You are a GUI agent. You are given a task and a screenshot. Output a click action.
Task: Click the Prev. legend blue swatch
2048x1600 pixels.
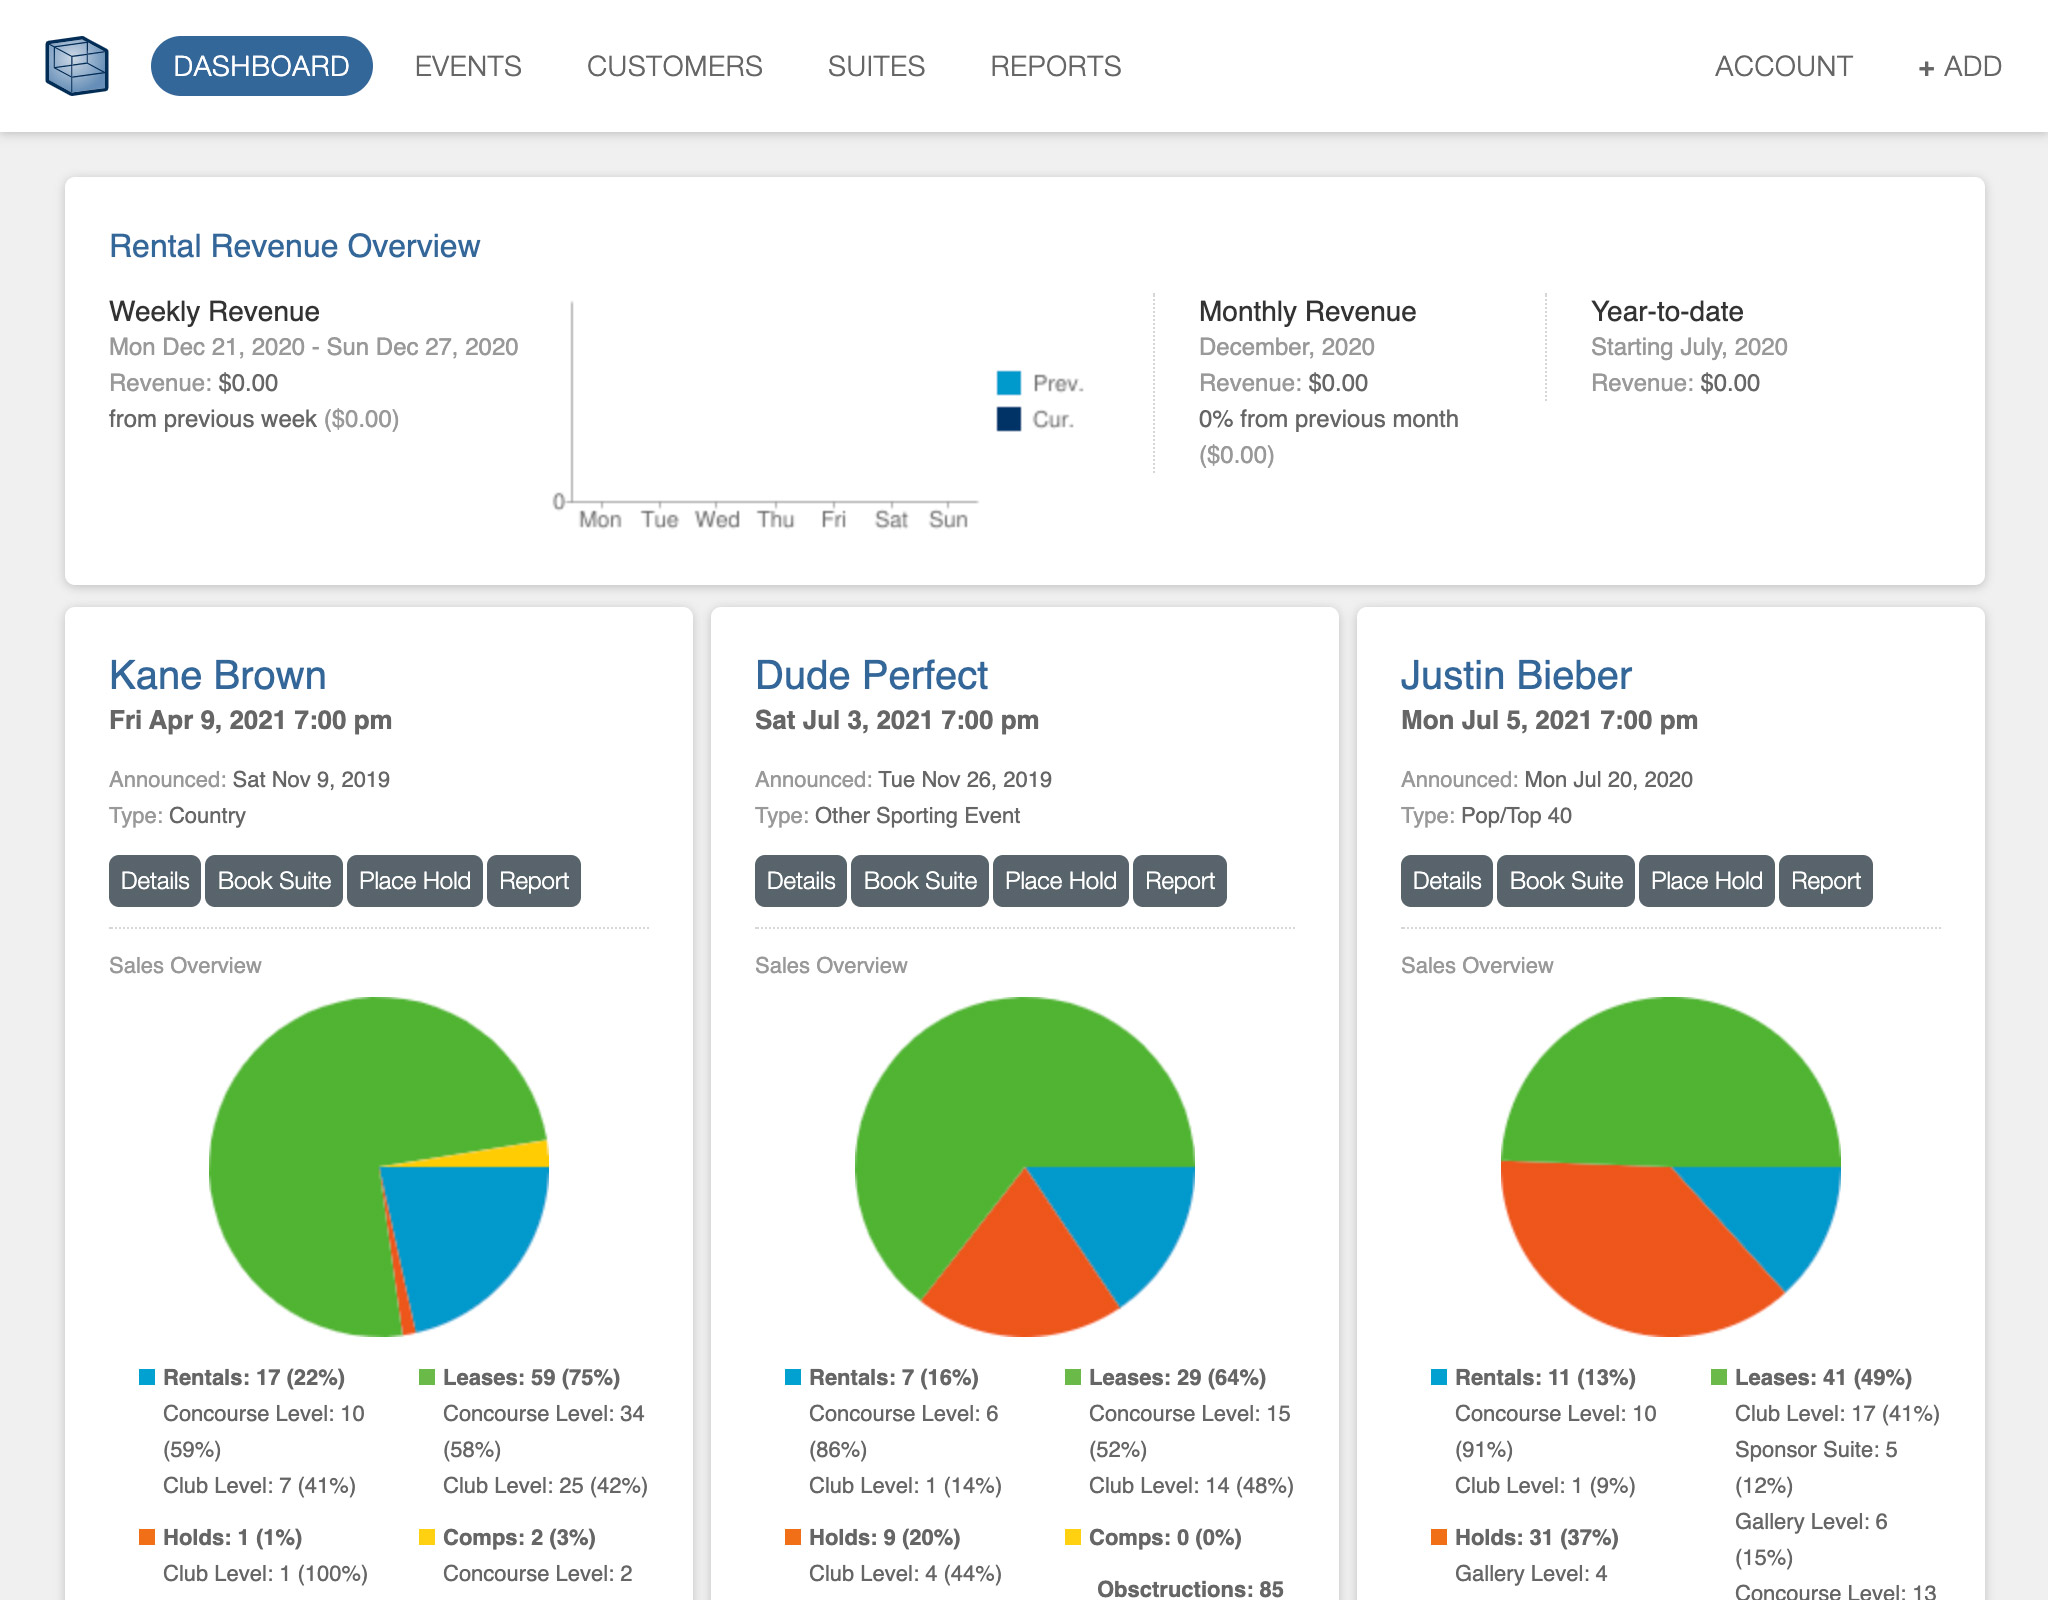pos(1009,383)
